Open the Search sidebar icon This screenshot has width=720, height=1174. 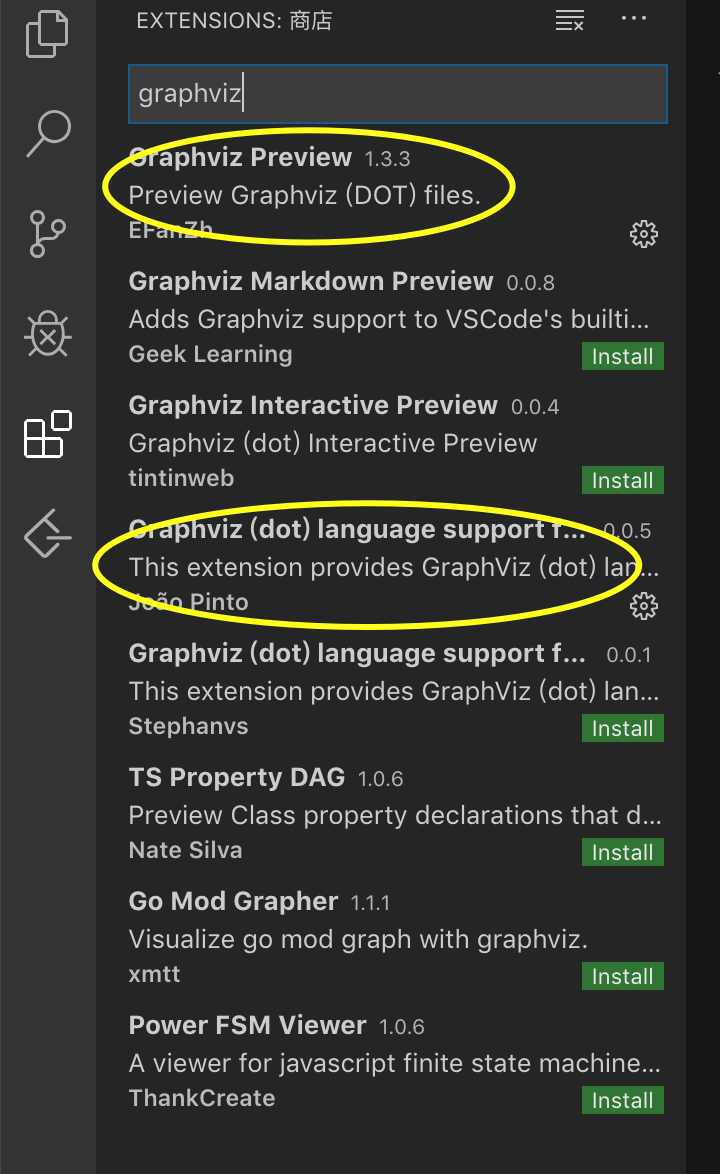46,131
